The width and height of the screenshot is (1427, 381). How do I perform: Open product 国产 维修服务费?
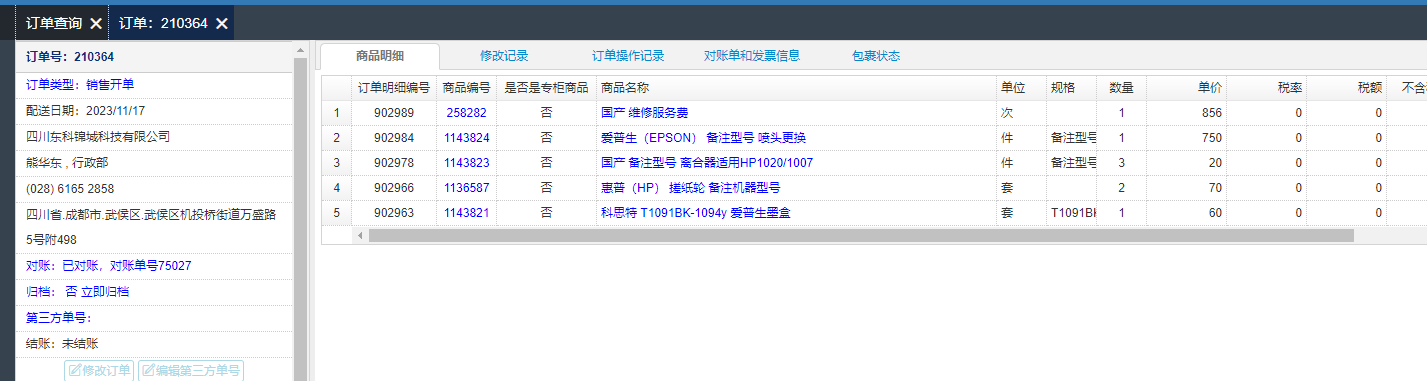[x=644, y=113]
